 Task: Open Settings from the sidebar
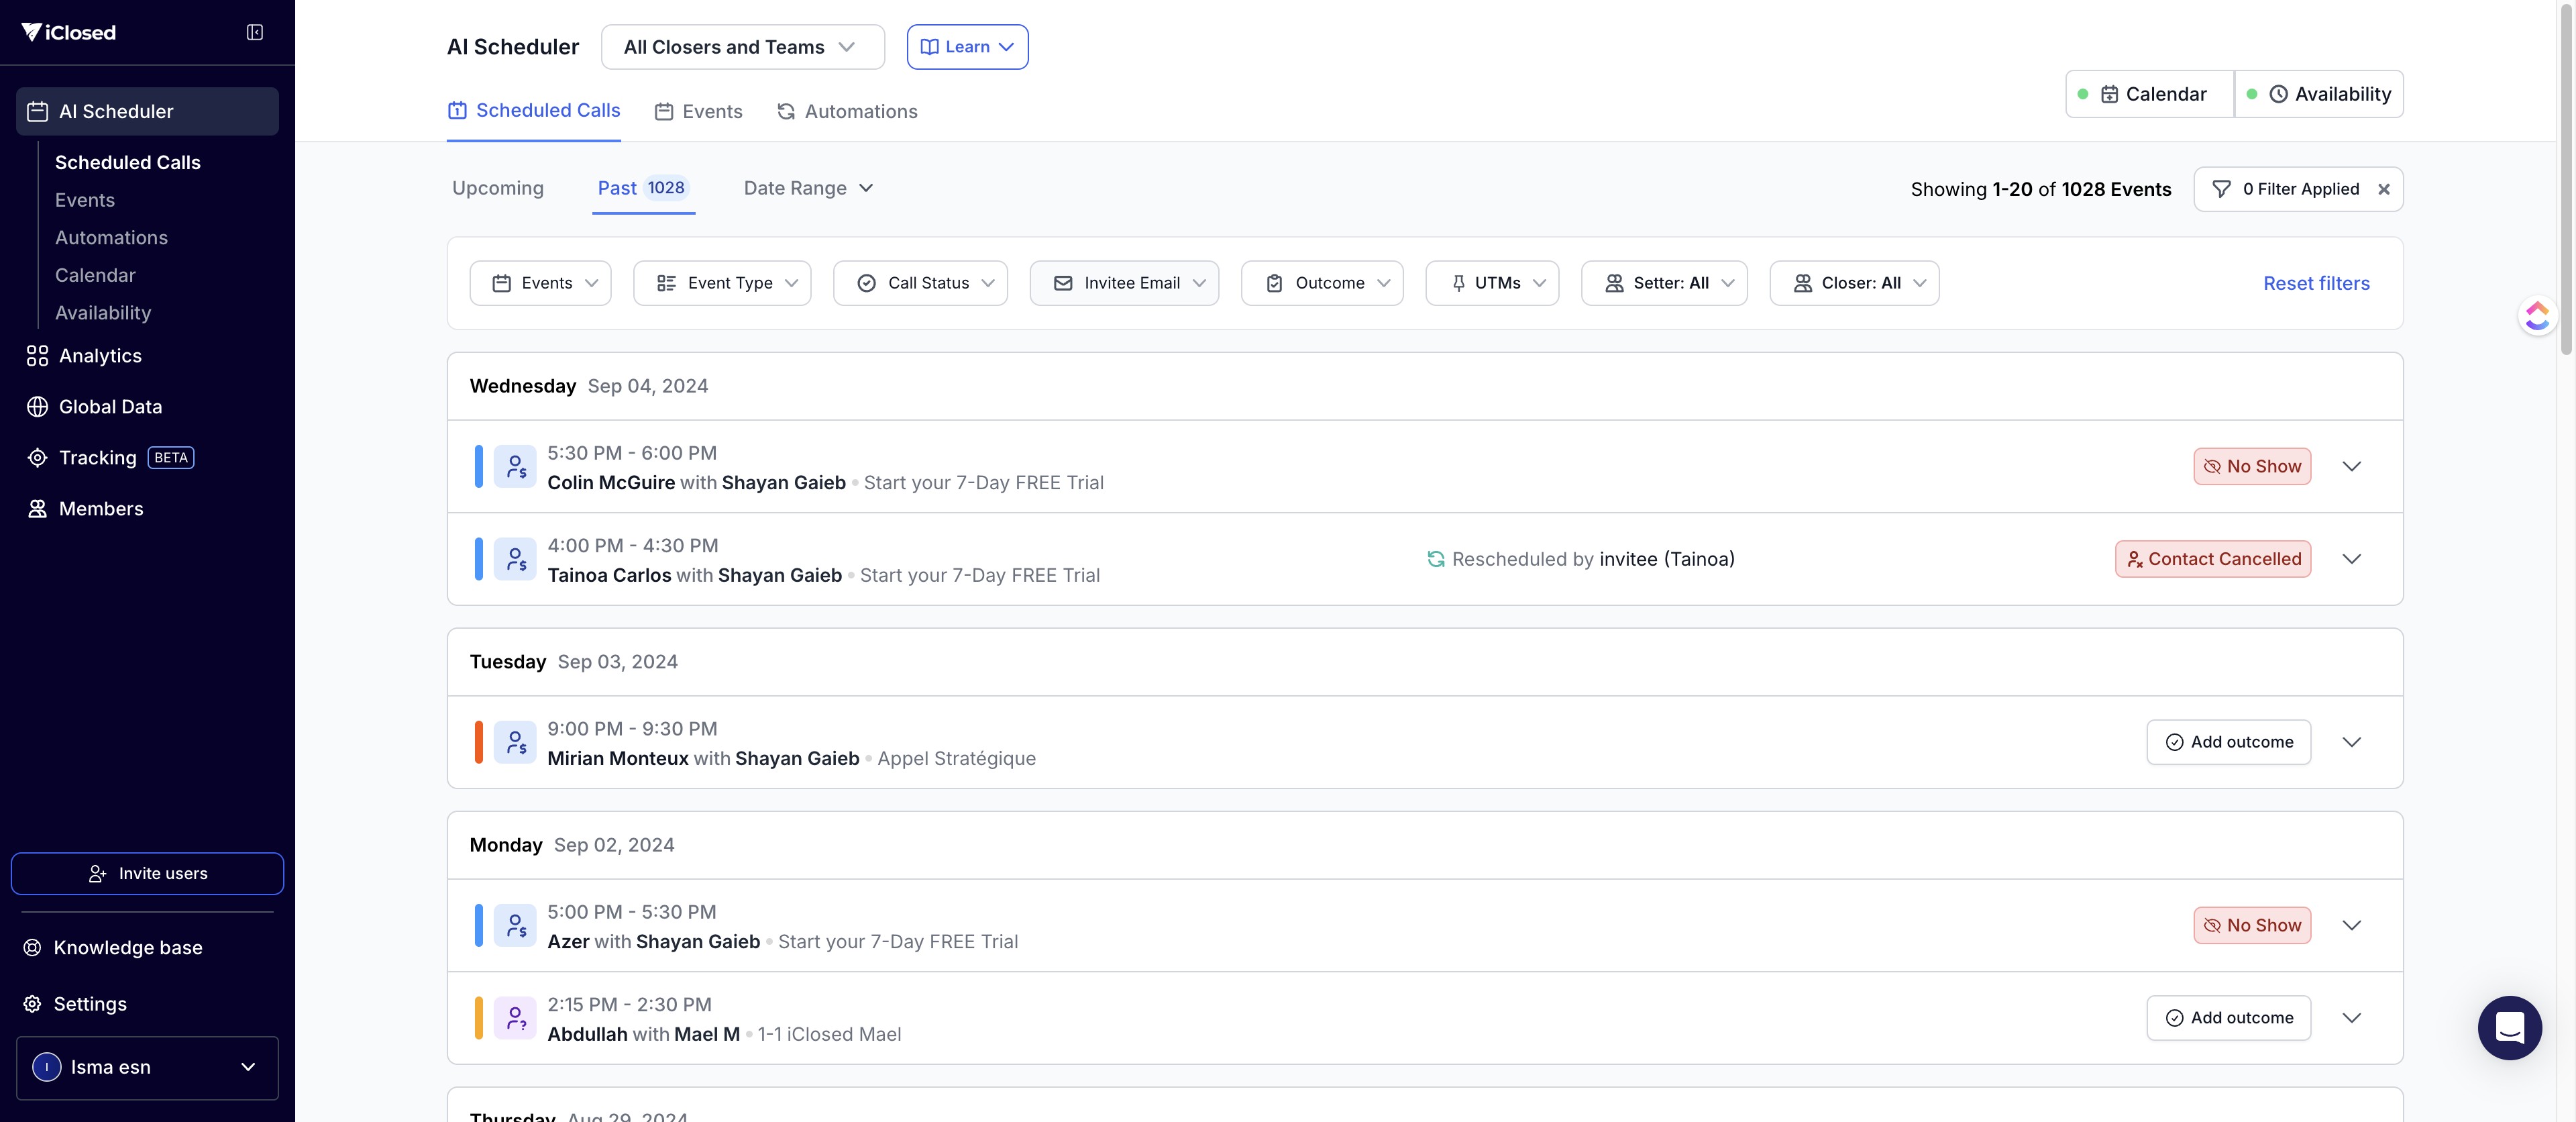tap(90, 1004)
